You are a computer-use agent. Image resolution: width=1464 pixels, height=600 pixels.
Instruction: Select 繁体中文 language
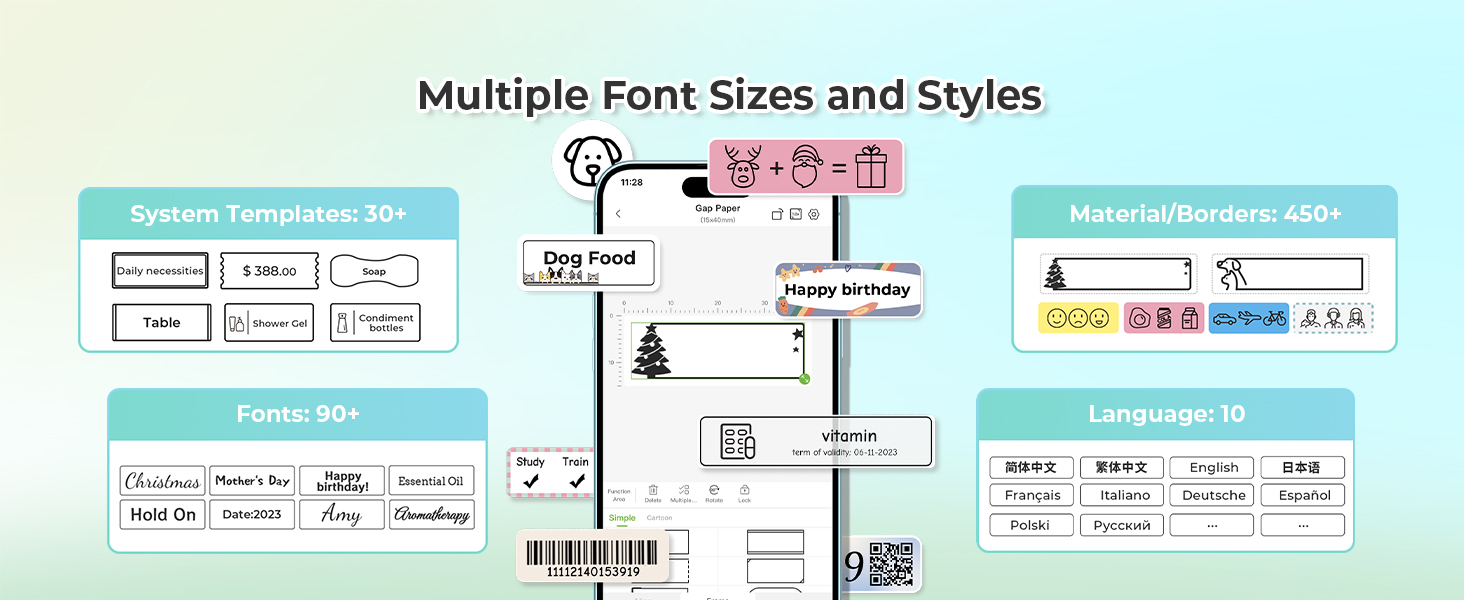coord(1122,467)
